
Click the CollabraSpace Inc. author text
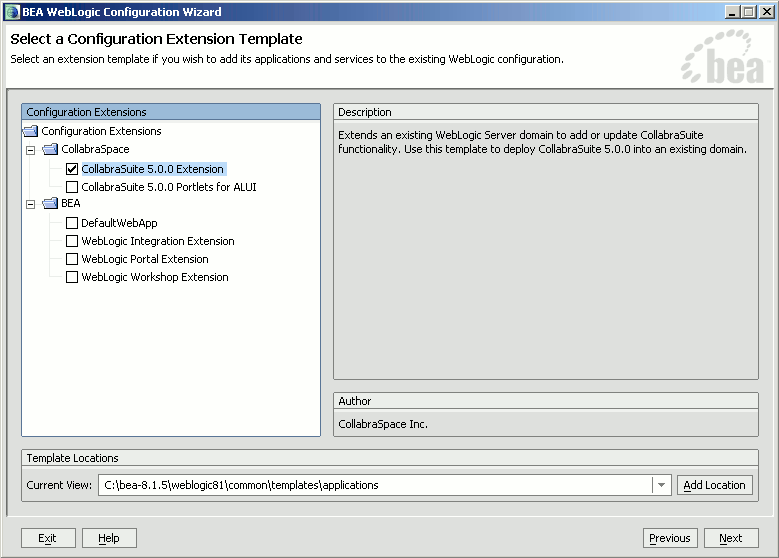click(x=383, y=424)
